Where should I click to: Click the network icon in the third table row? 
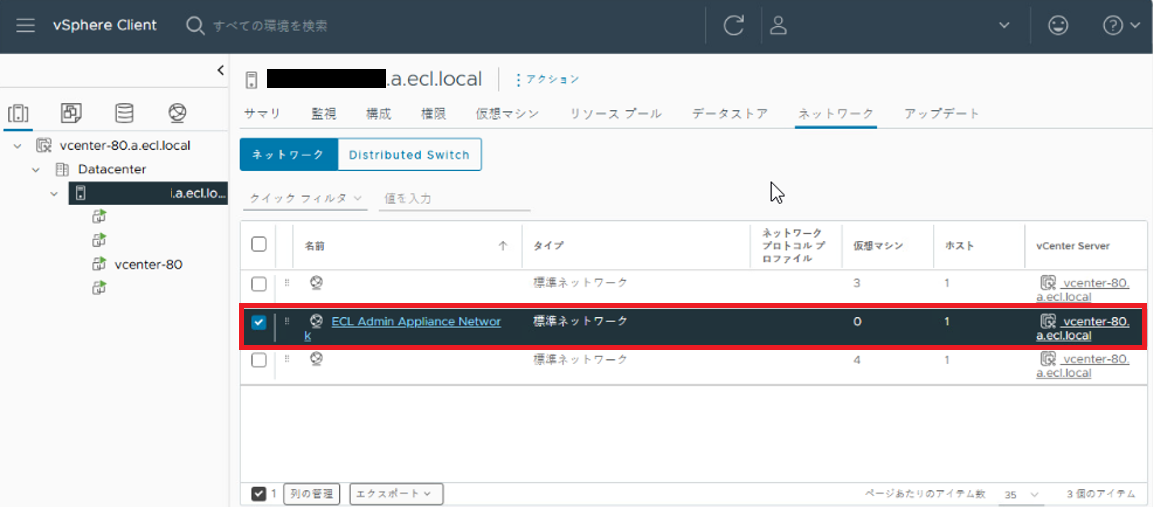tap(316, 359)
